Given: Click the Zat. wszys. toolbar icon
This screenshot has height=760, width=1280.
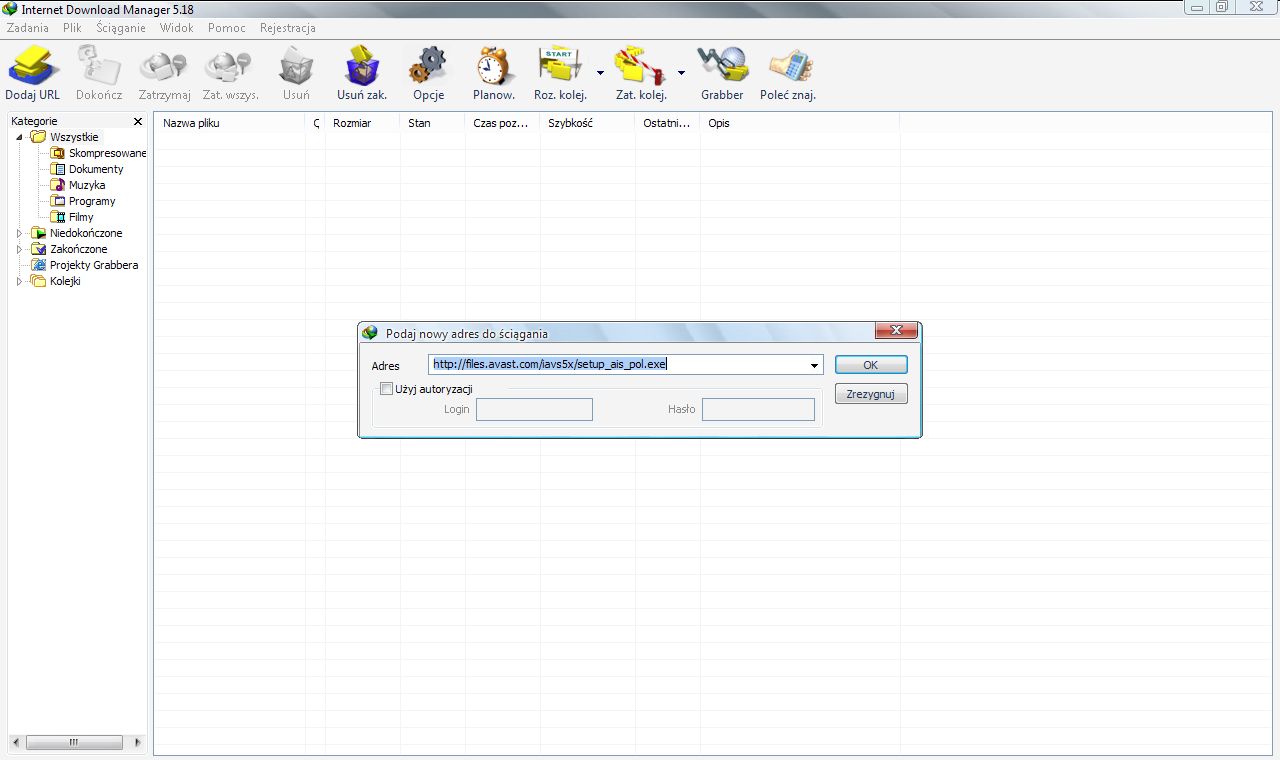Looking at the screenshot, I should click(230, 66).
